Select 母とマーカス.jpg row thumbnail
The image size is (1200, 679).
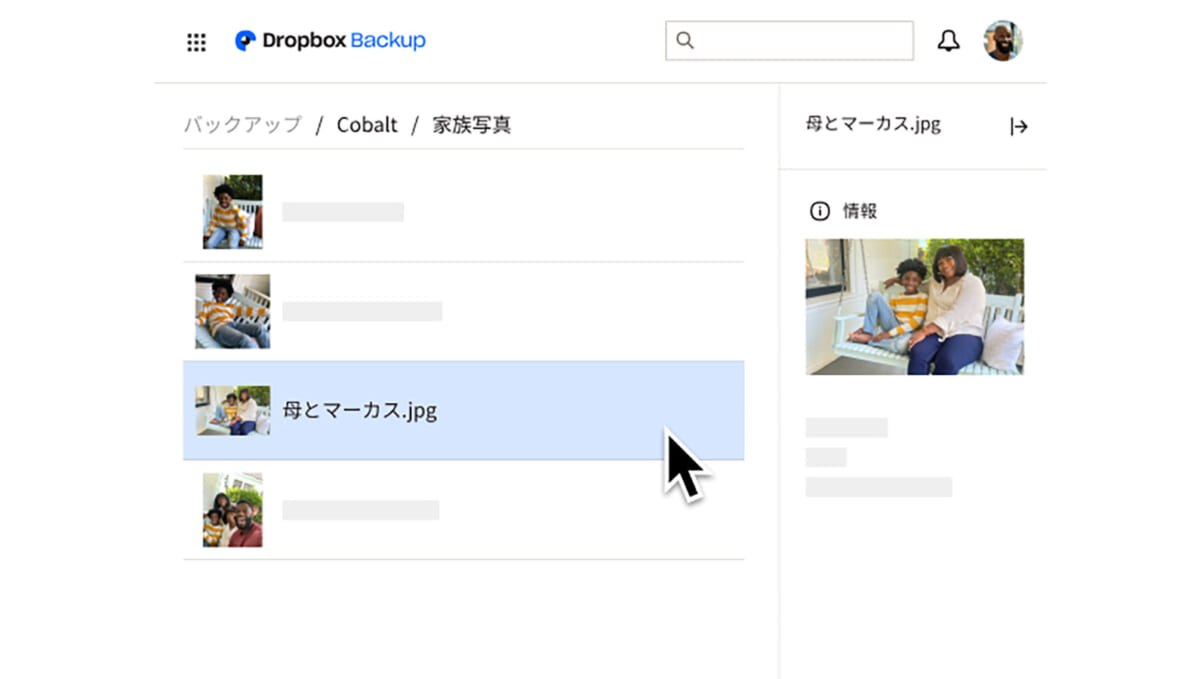232,410
